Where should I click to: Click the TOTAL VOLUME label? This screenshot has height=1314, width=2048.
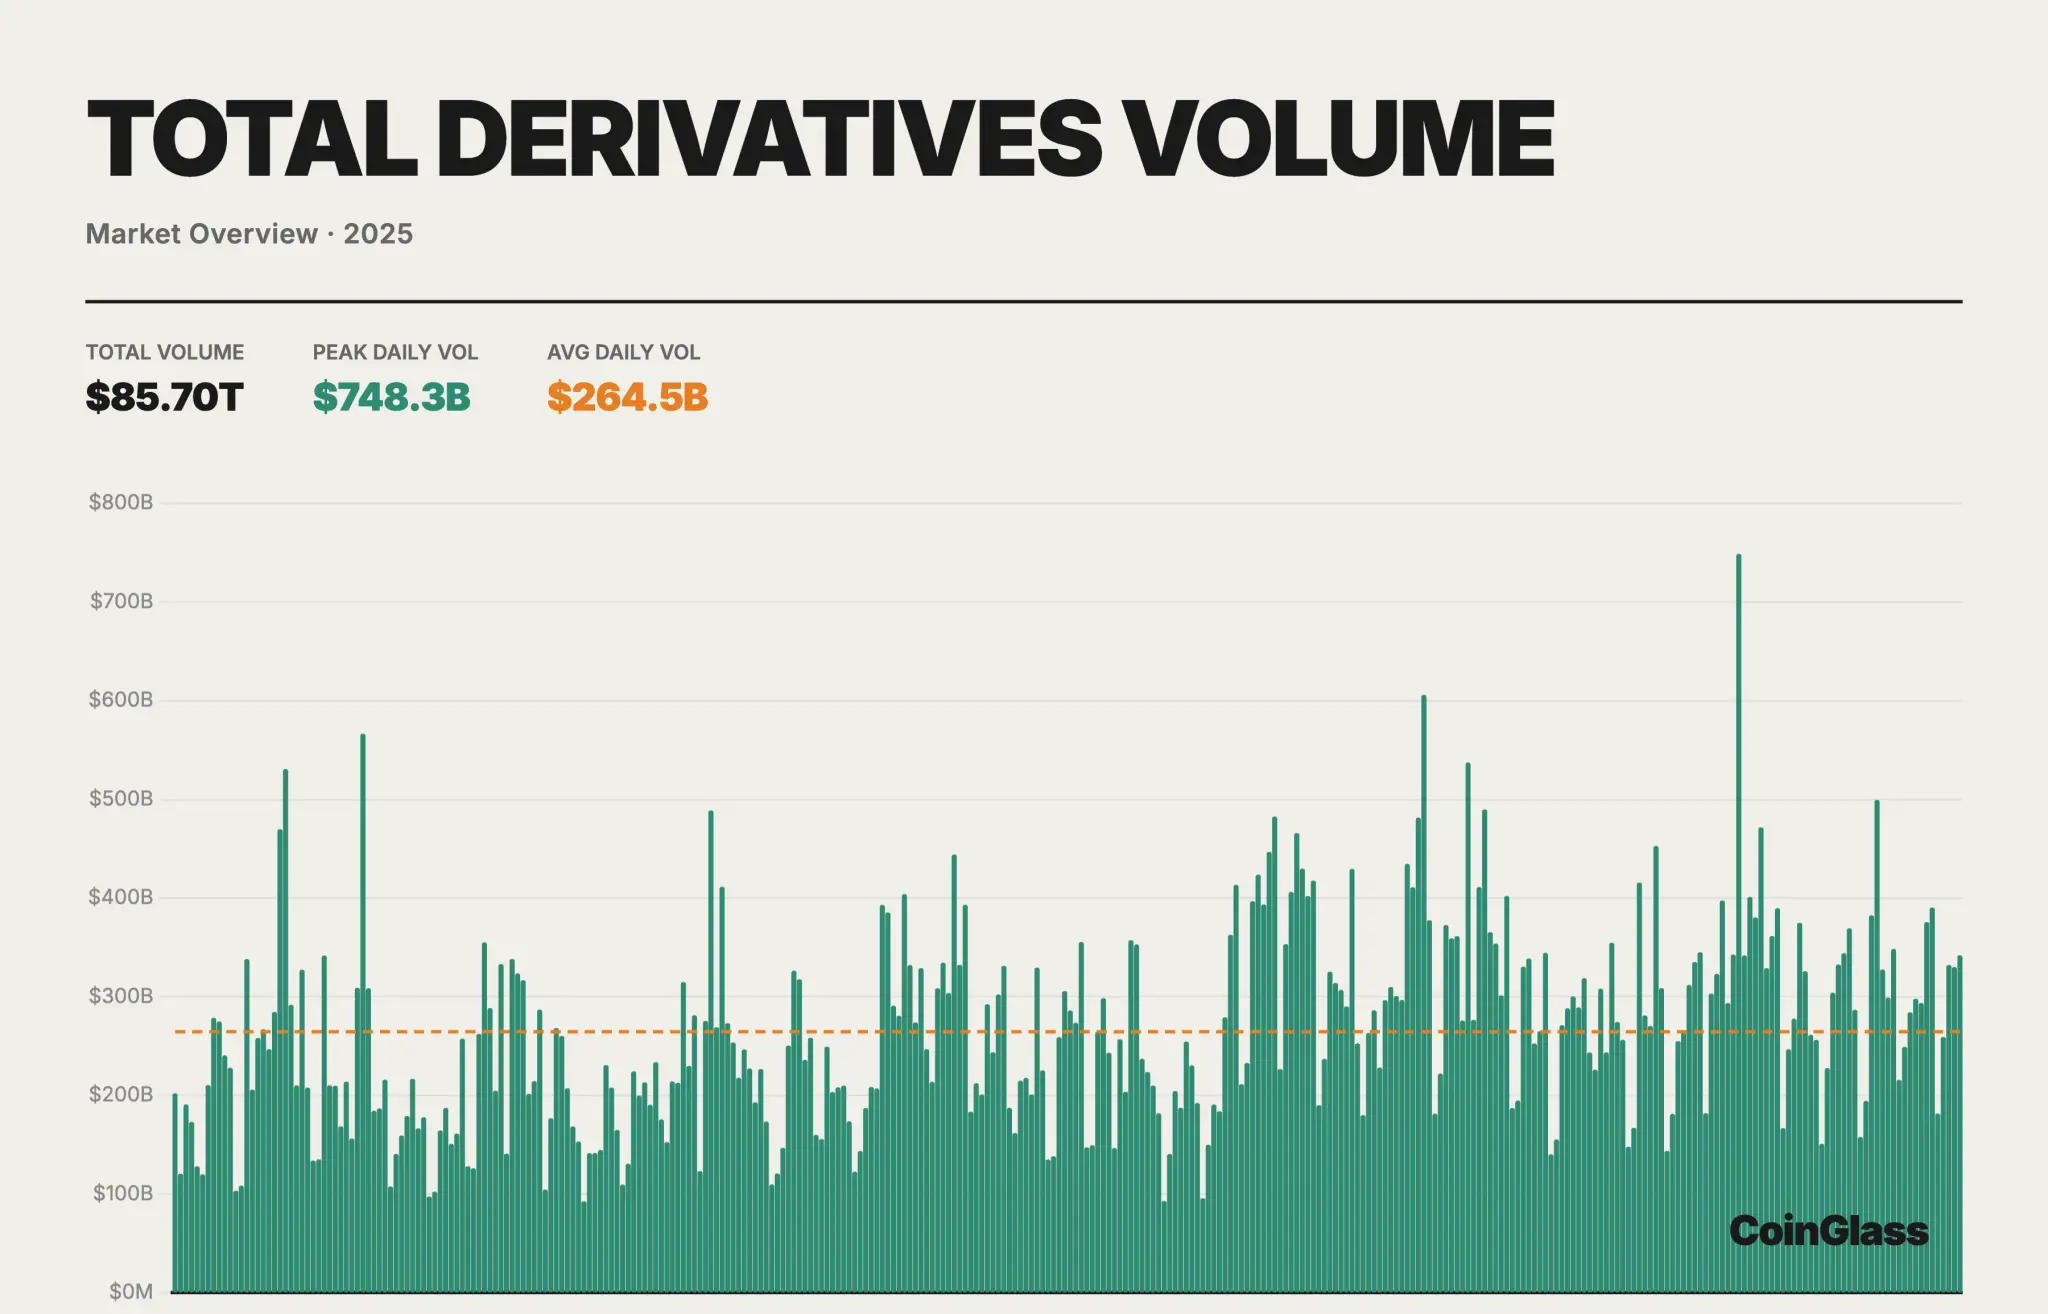coord(164,352)
